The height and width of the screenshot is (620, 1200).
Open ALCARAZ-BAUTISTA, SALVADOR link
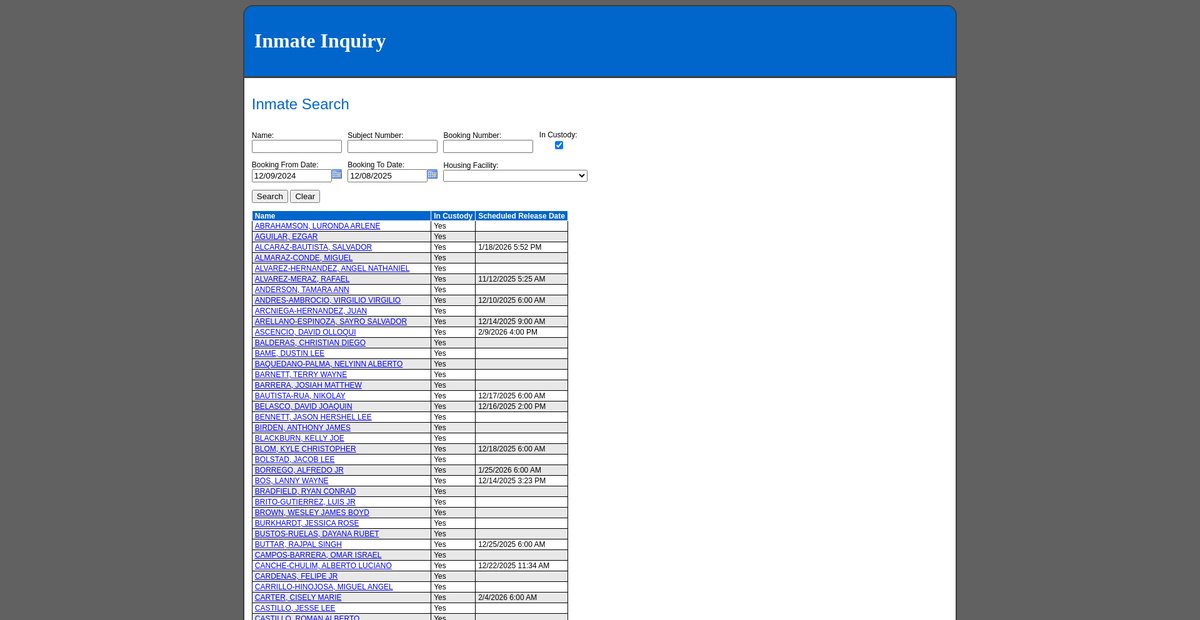coord(313,247)
